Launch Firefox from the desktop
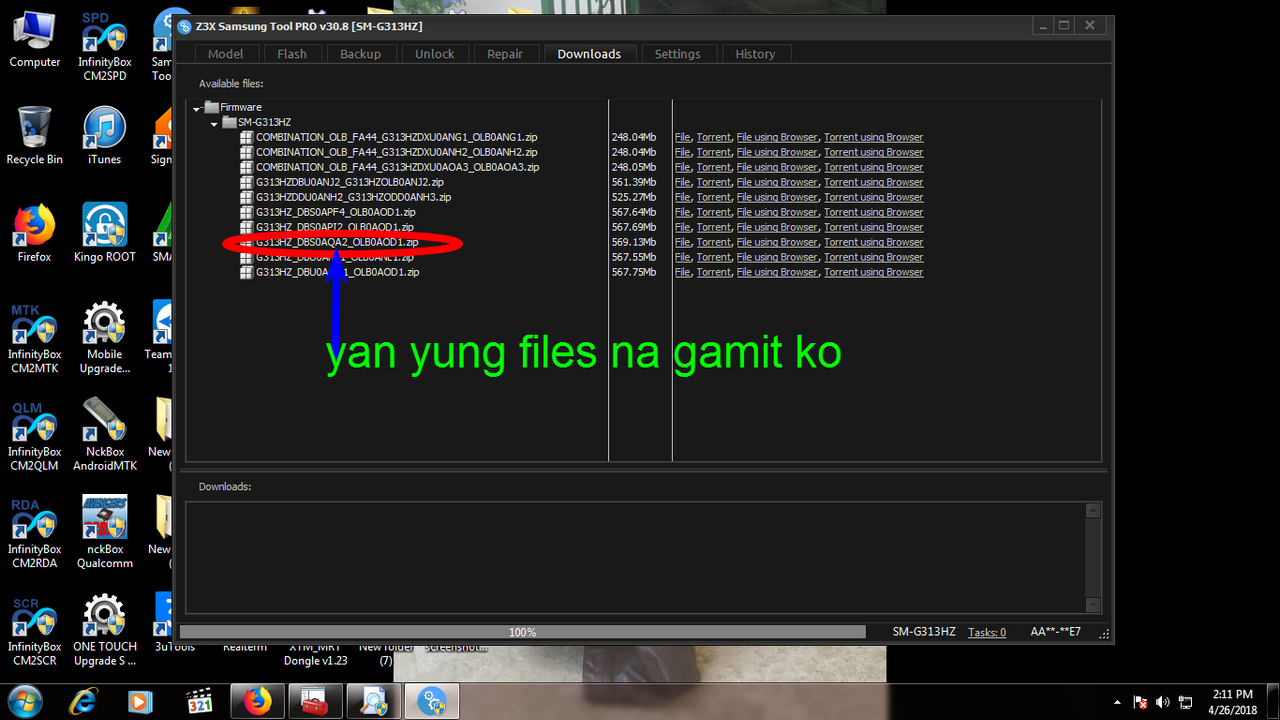The image size is (1280, 720). point(33,225)
